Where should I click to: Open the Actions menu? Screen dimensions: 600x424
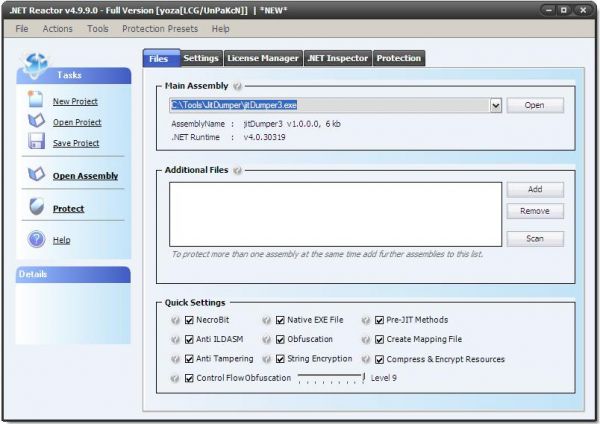(57, 29)
